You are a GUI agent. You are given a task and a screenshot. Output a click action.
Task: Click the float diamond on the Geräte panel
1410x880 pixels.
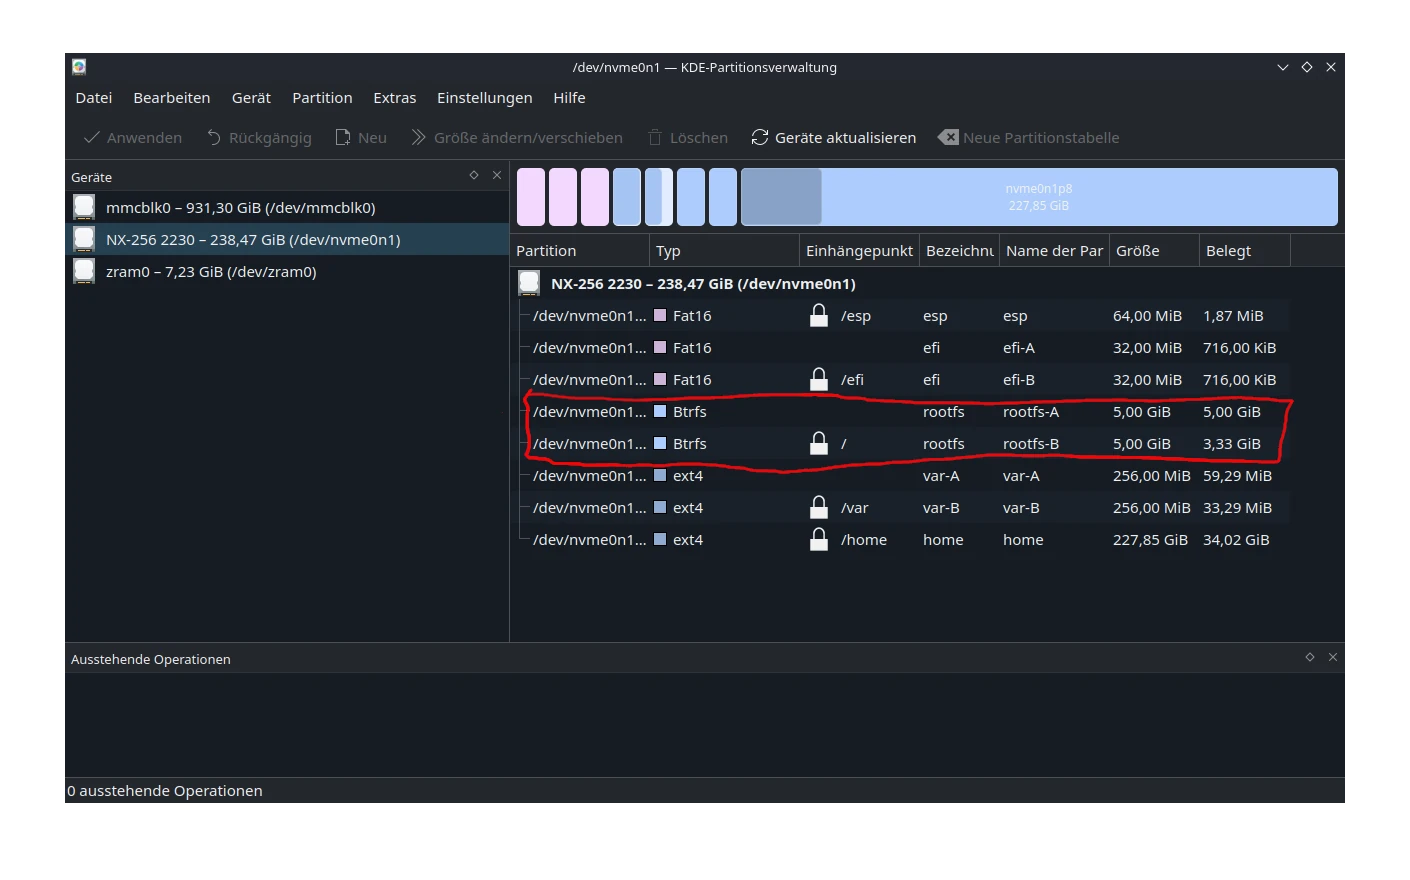pyautogui.click(x=473, y=174)
